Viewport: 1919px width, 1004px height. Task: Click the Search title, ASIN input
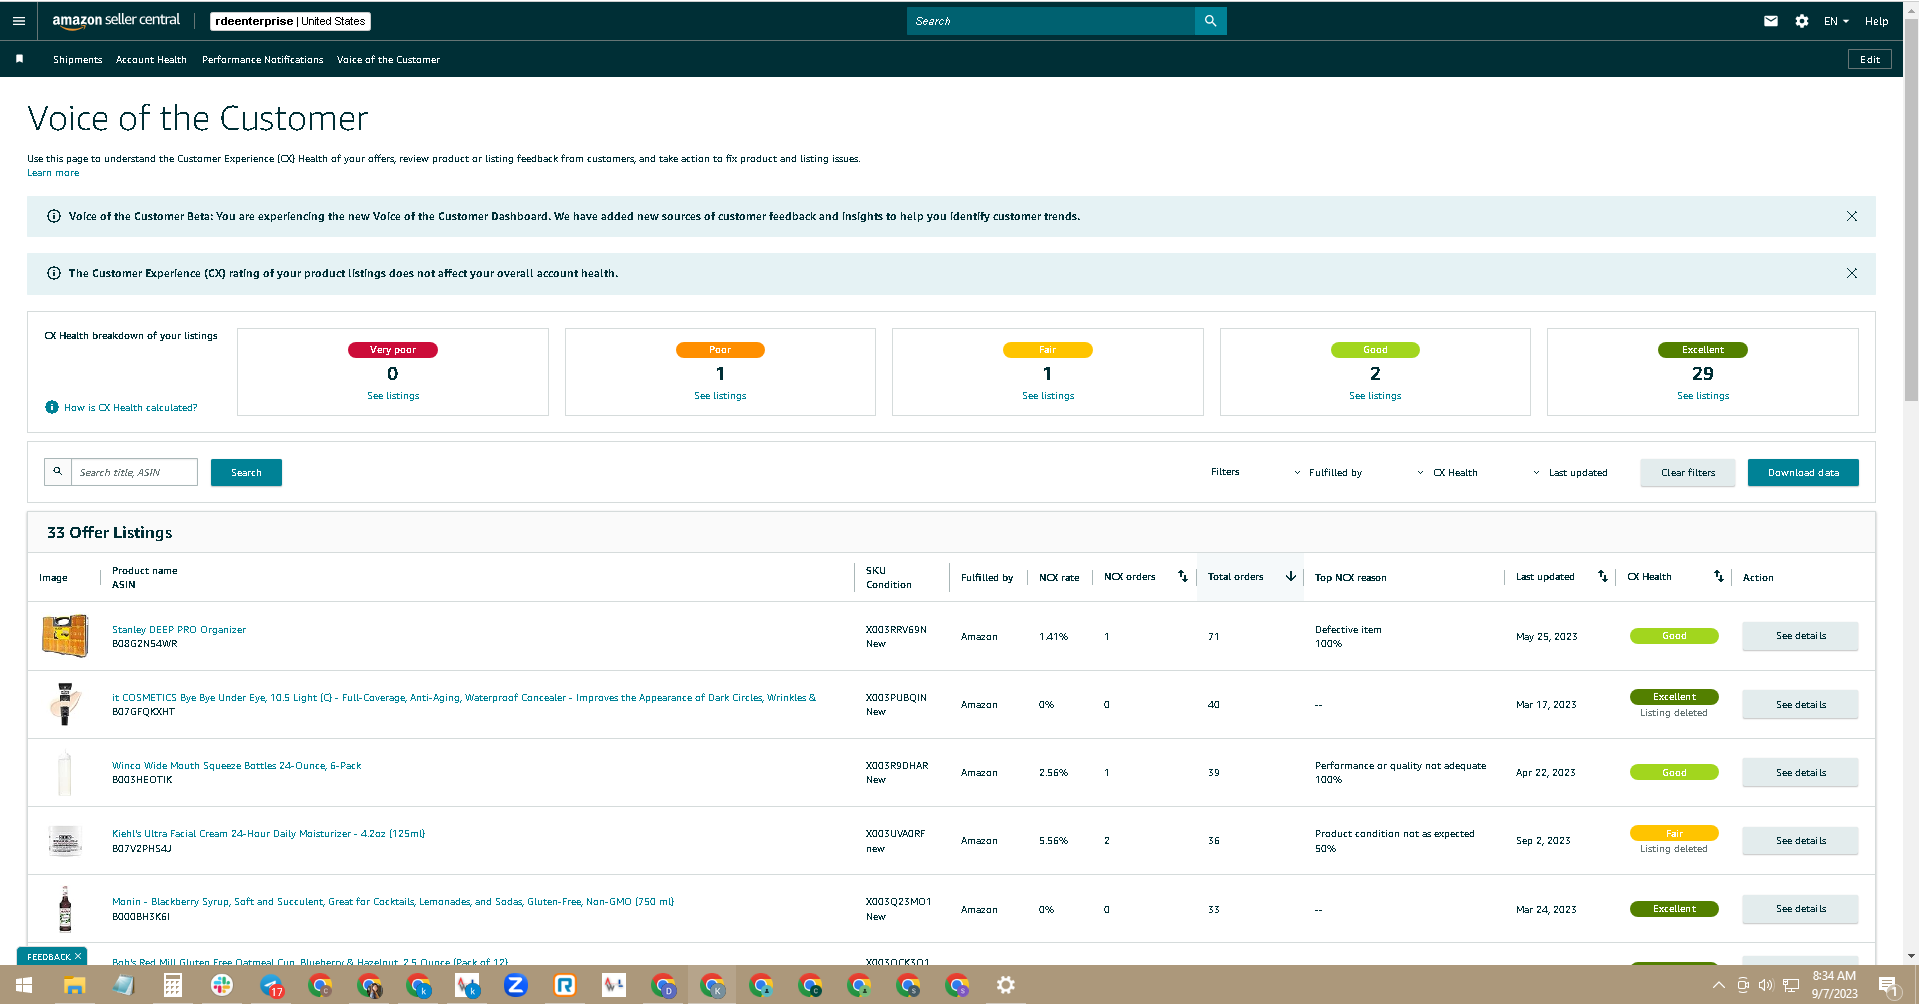134,472
